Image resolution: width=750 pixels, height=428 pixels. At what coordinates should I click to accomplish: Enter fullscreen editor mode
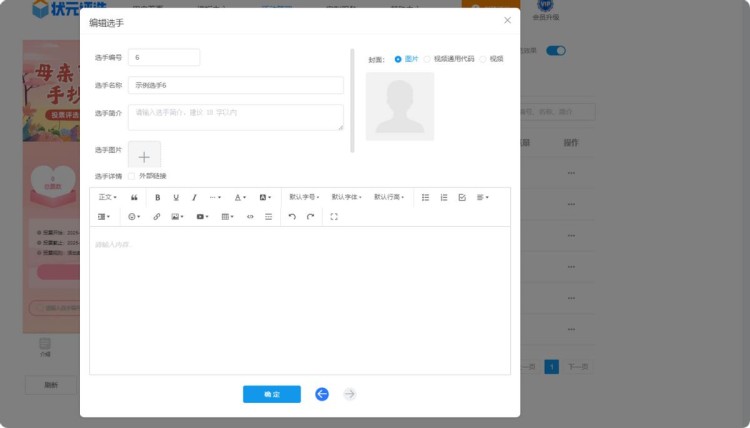(x=334, y=216)
